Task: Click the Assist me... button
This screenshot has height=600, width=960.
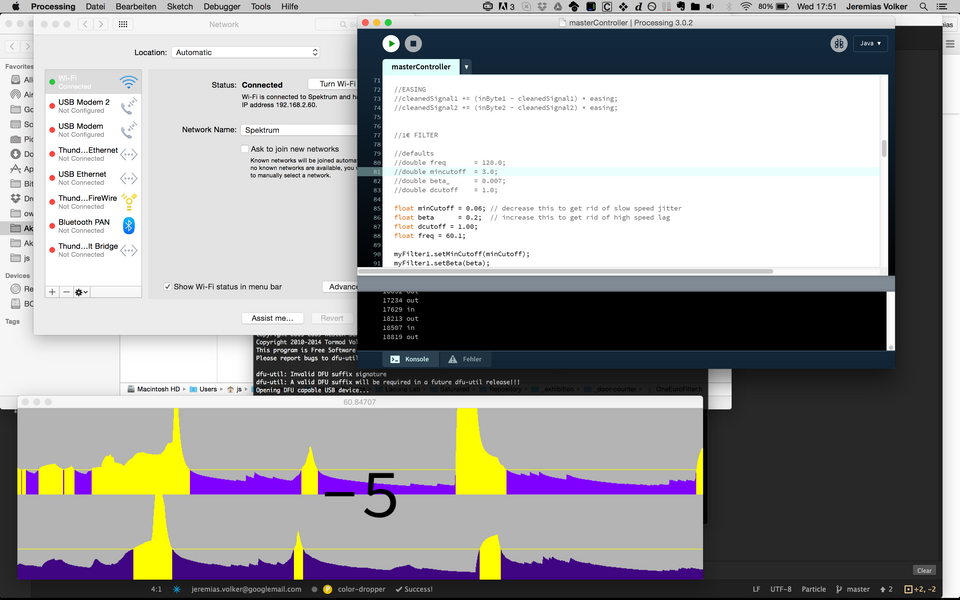Action: point(272,318)
